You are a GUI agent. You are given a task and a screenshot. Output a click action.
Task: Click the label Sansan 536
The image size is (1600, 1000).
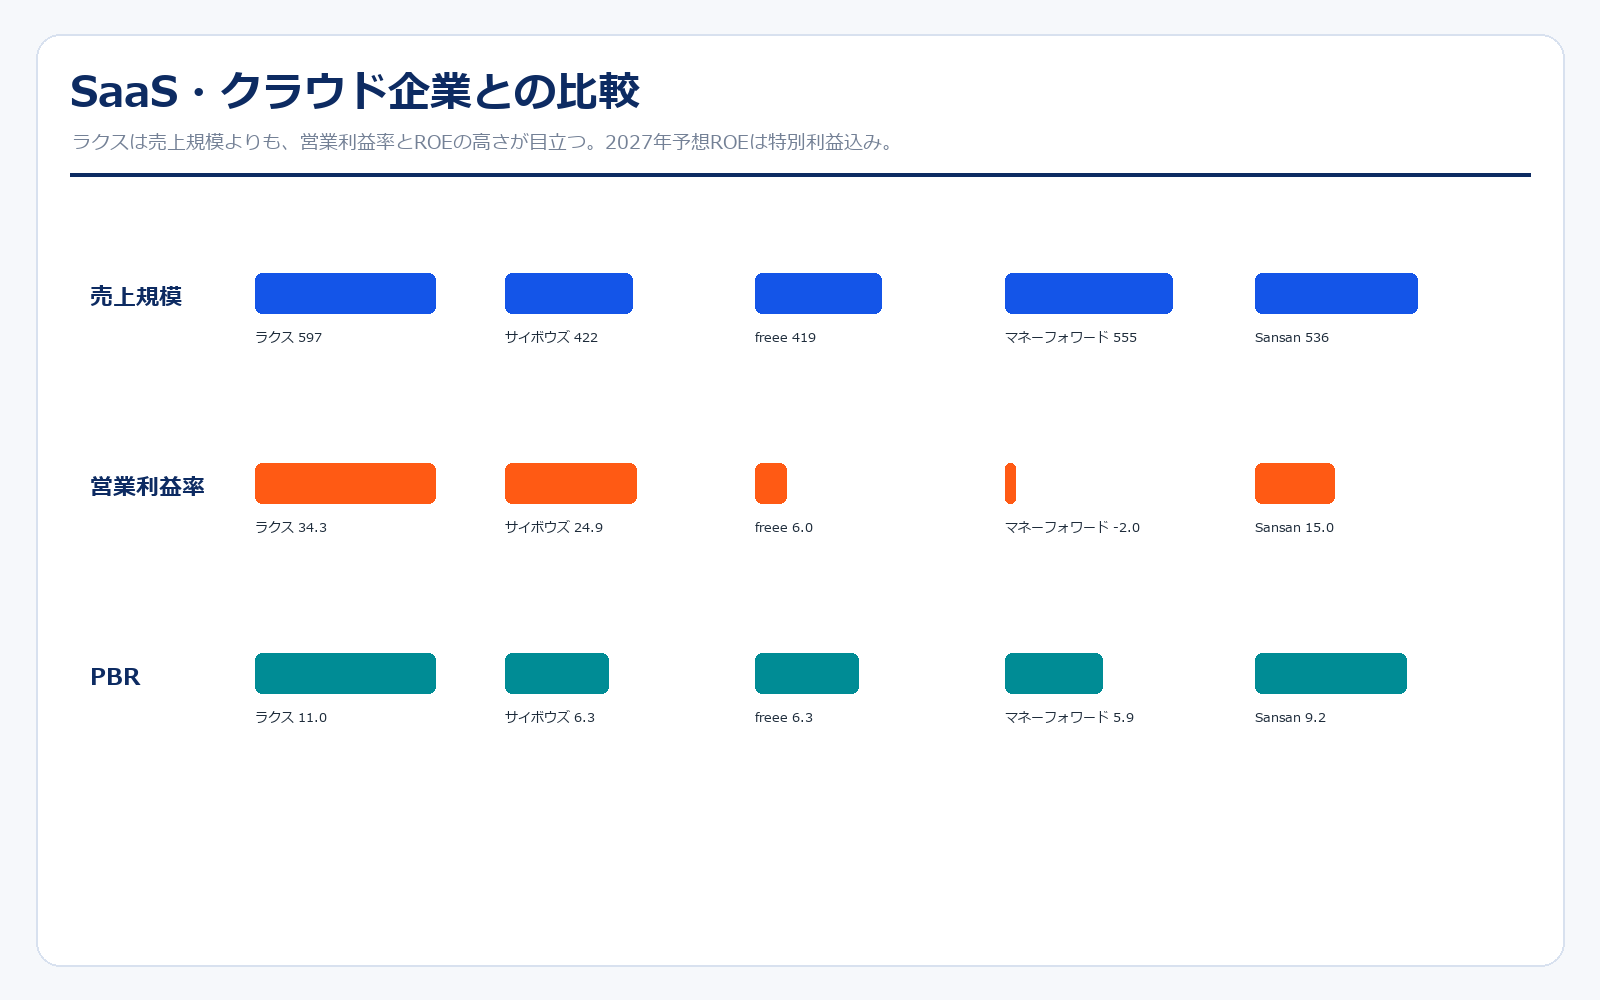point(1292,337)
